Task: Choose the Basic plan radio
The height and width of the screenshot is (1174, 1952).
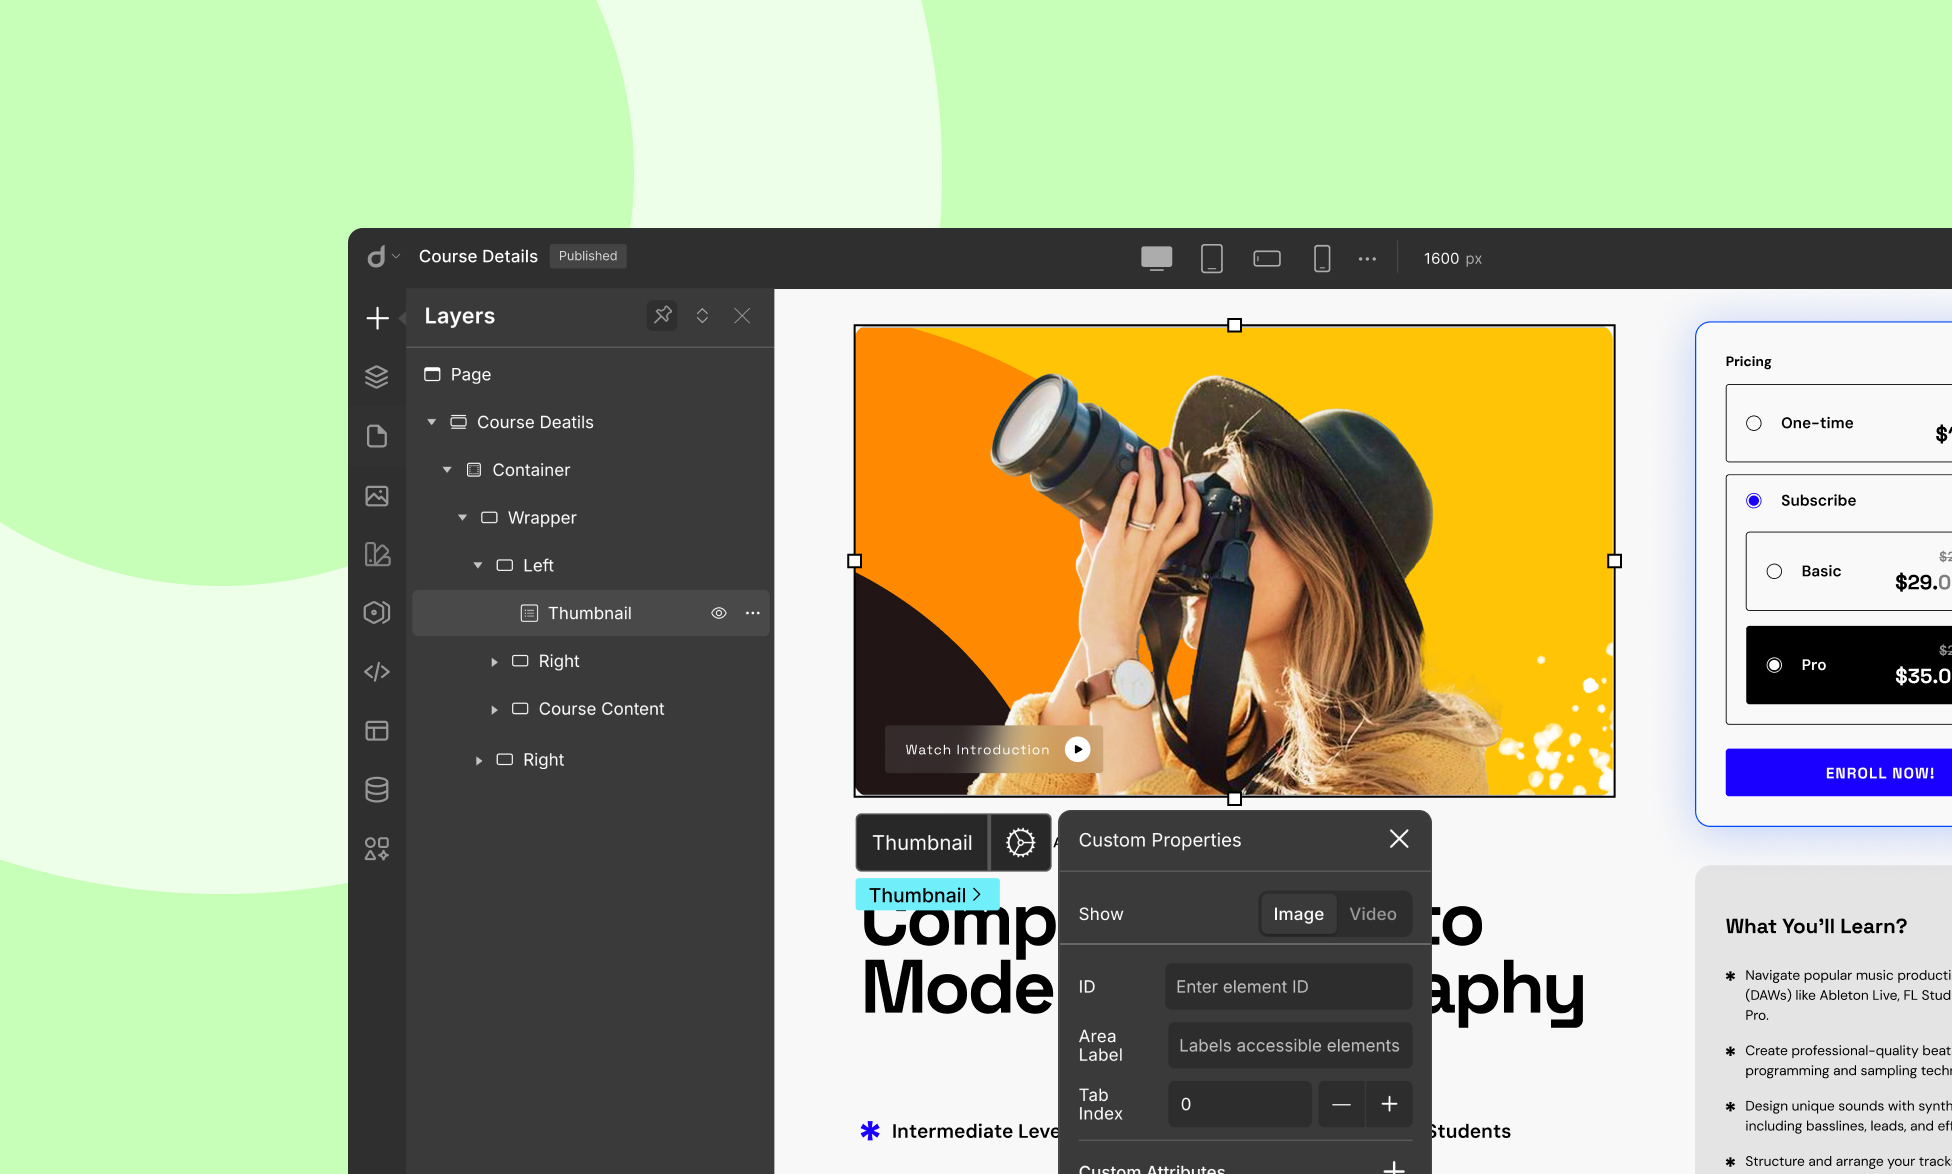Action: click(1774, 571)
